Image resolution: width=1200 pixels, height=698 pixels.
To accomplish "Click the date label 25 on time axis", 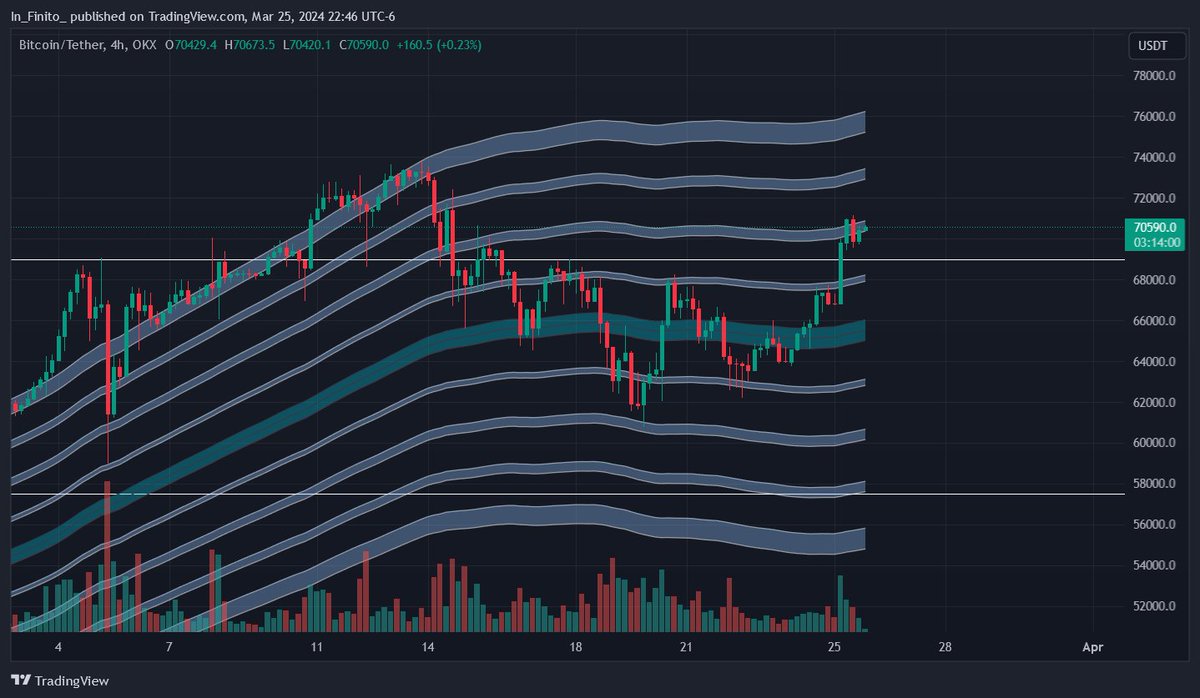I will point(834,647).
